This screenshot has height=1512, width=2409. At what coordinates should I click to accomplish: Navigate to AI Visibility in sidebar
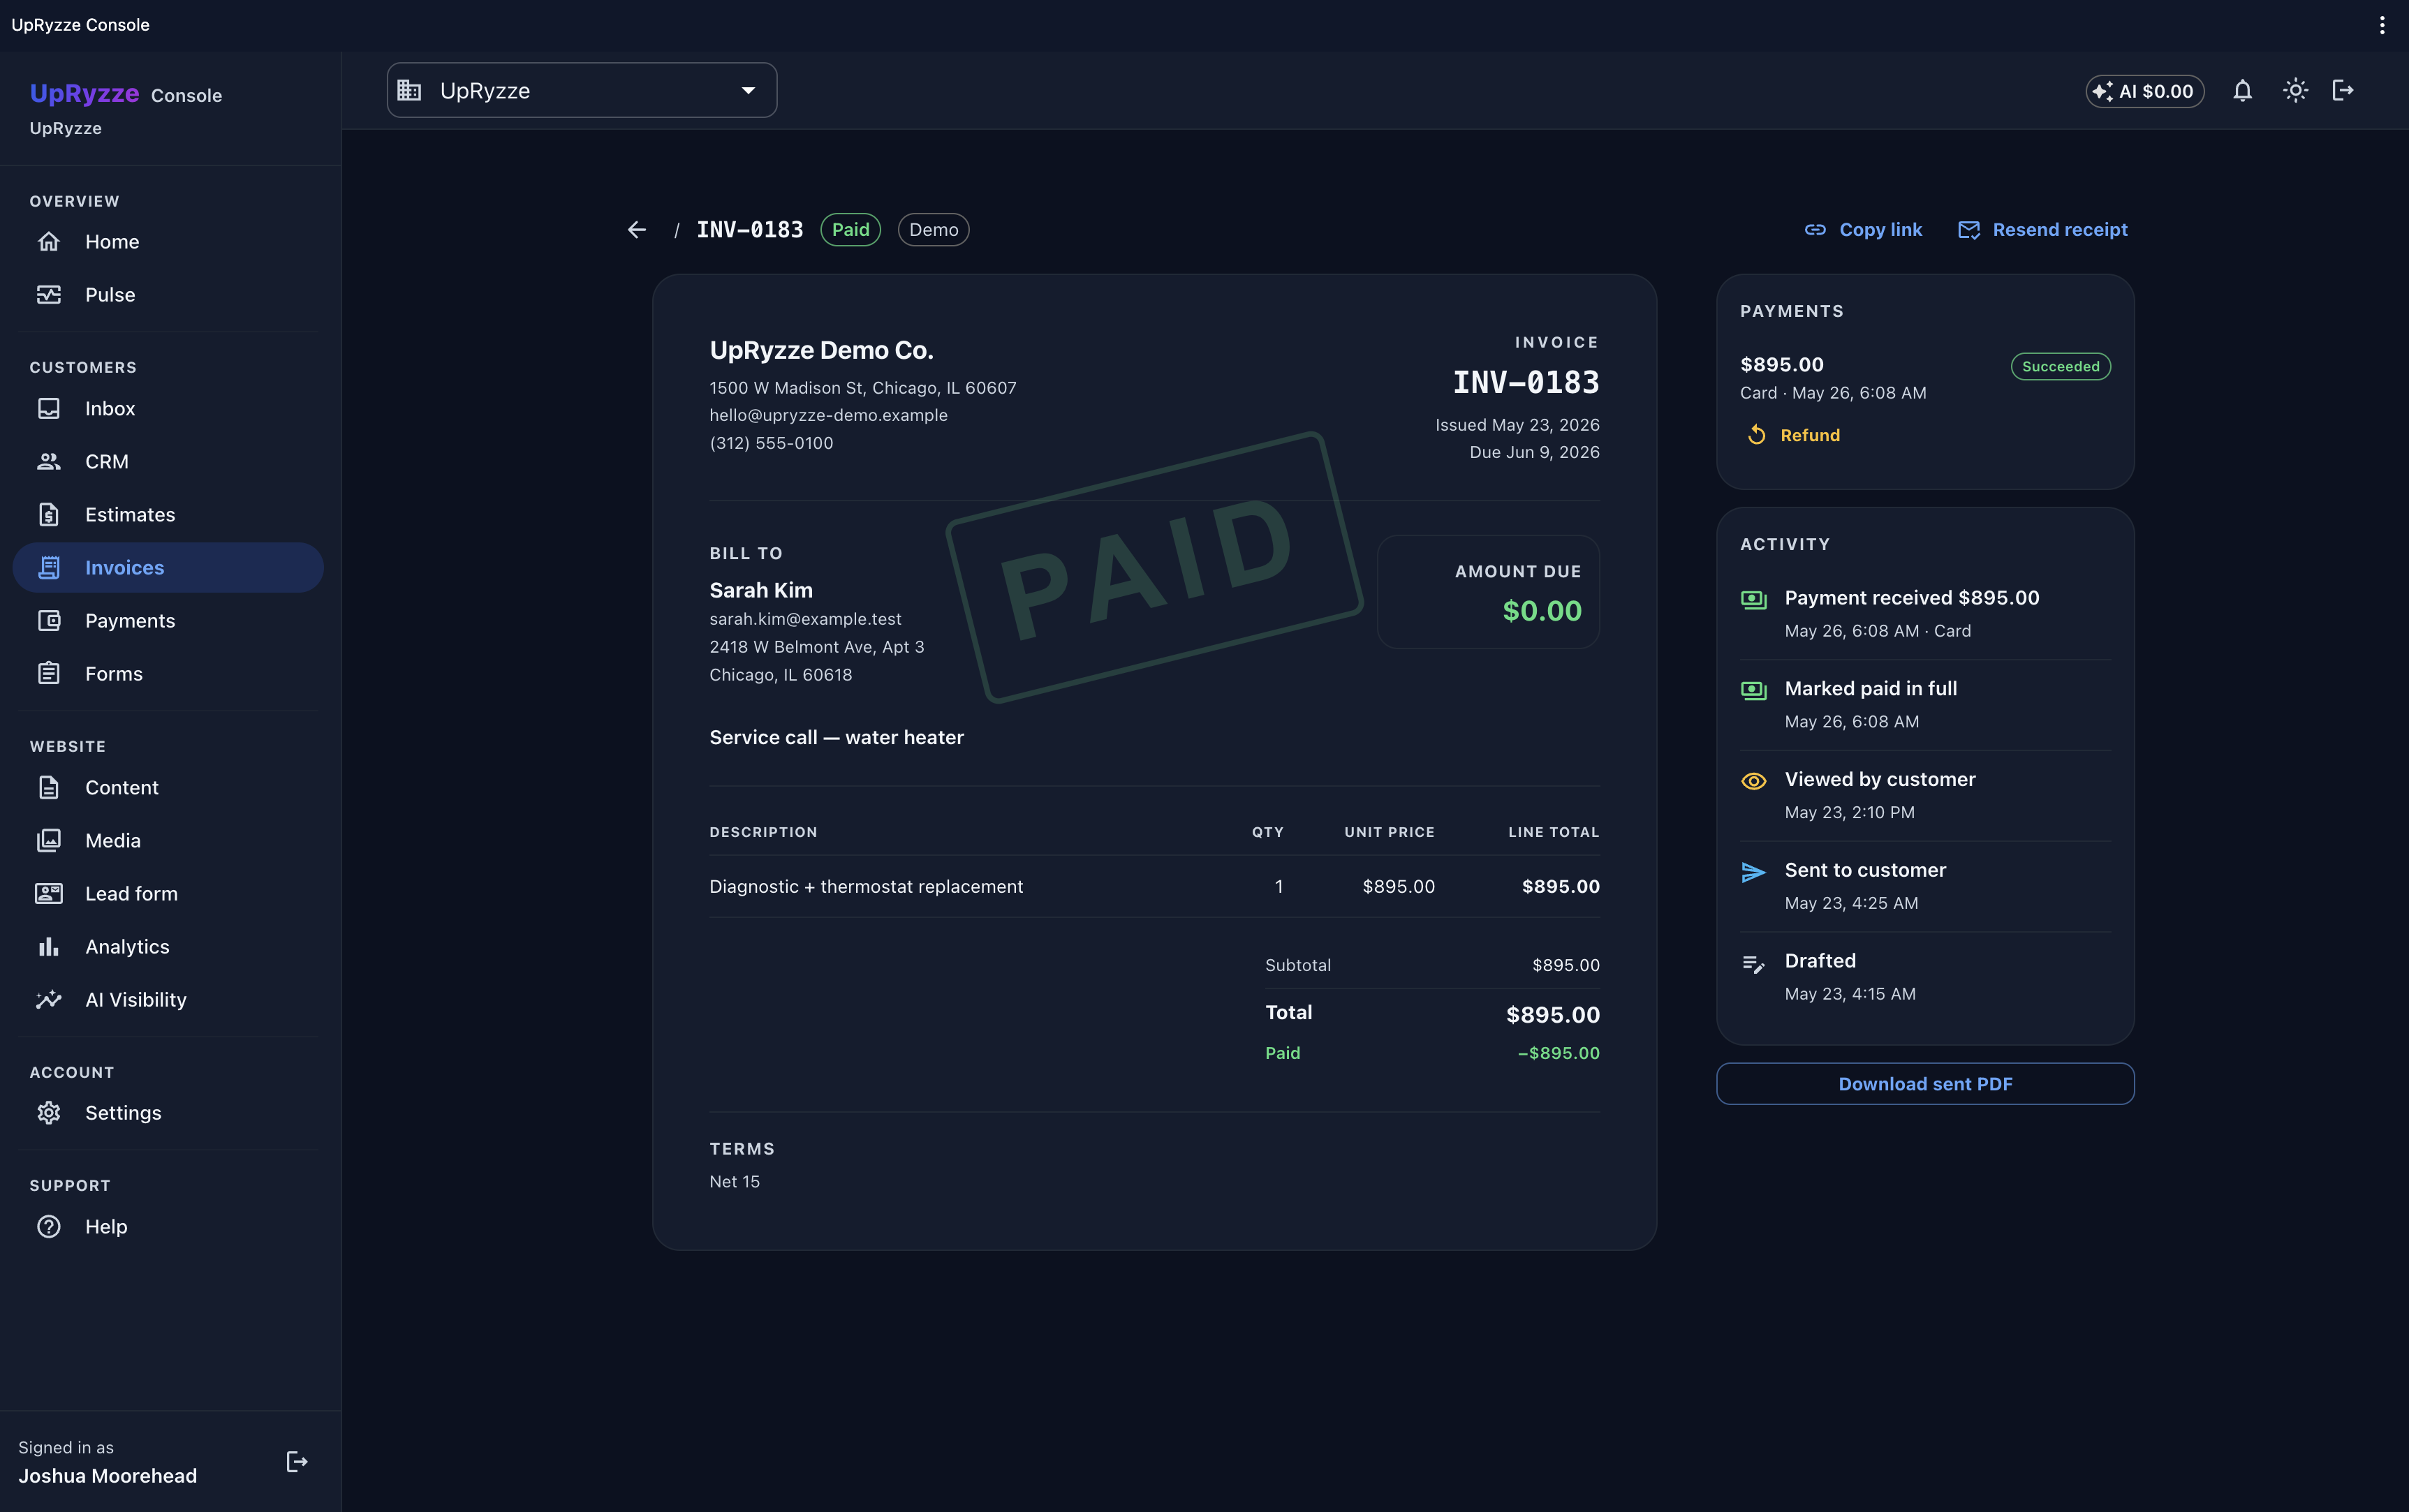pyautogui.click(x=168, y=999)
